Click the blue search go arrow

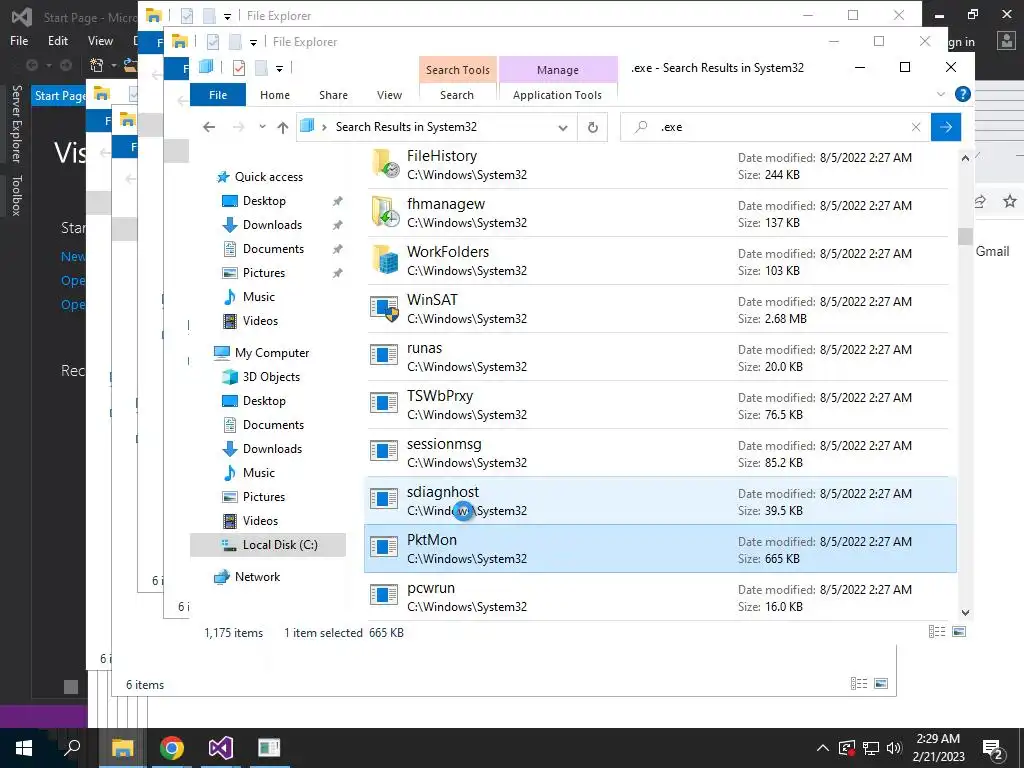pos(946,127)
